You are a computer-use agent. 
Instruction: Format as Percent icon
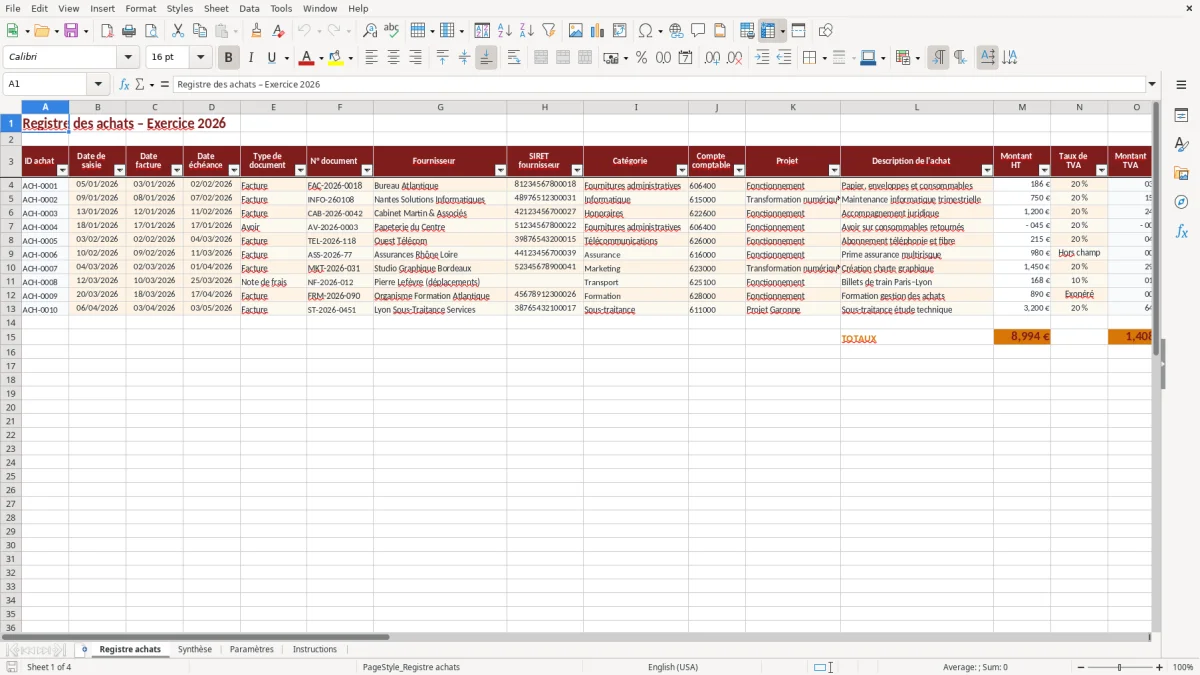pos(641,58)
